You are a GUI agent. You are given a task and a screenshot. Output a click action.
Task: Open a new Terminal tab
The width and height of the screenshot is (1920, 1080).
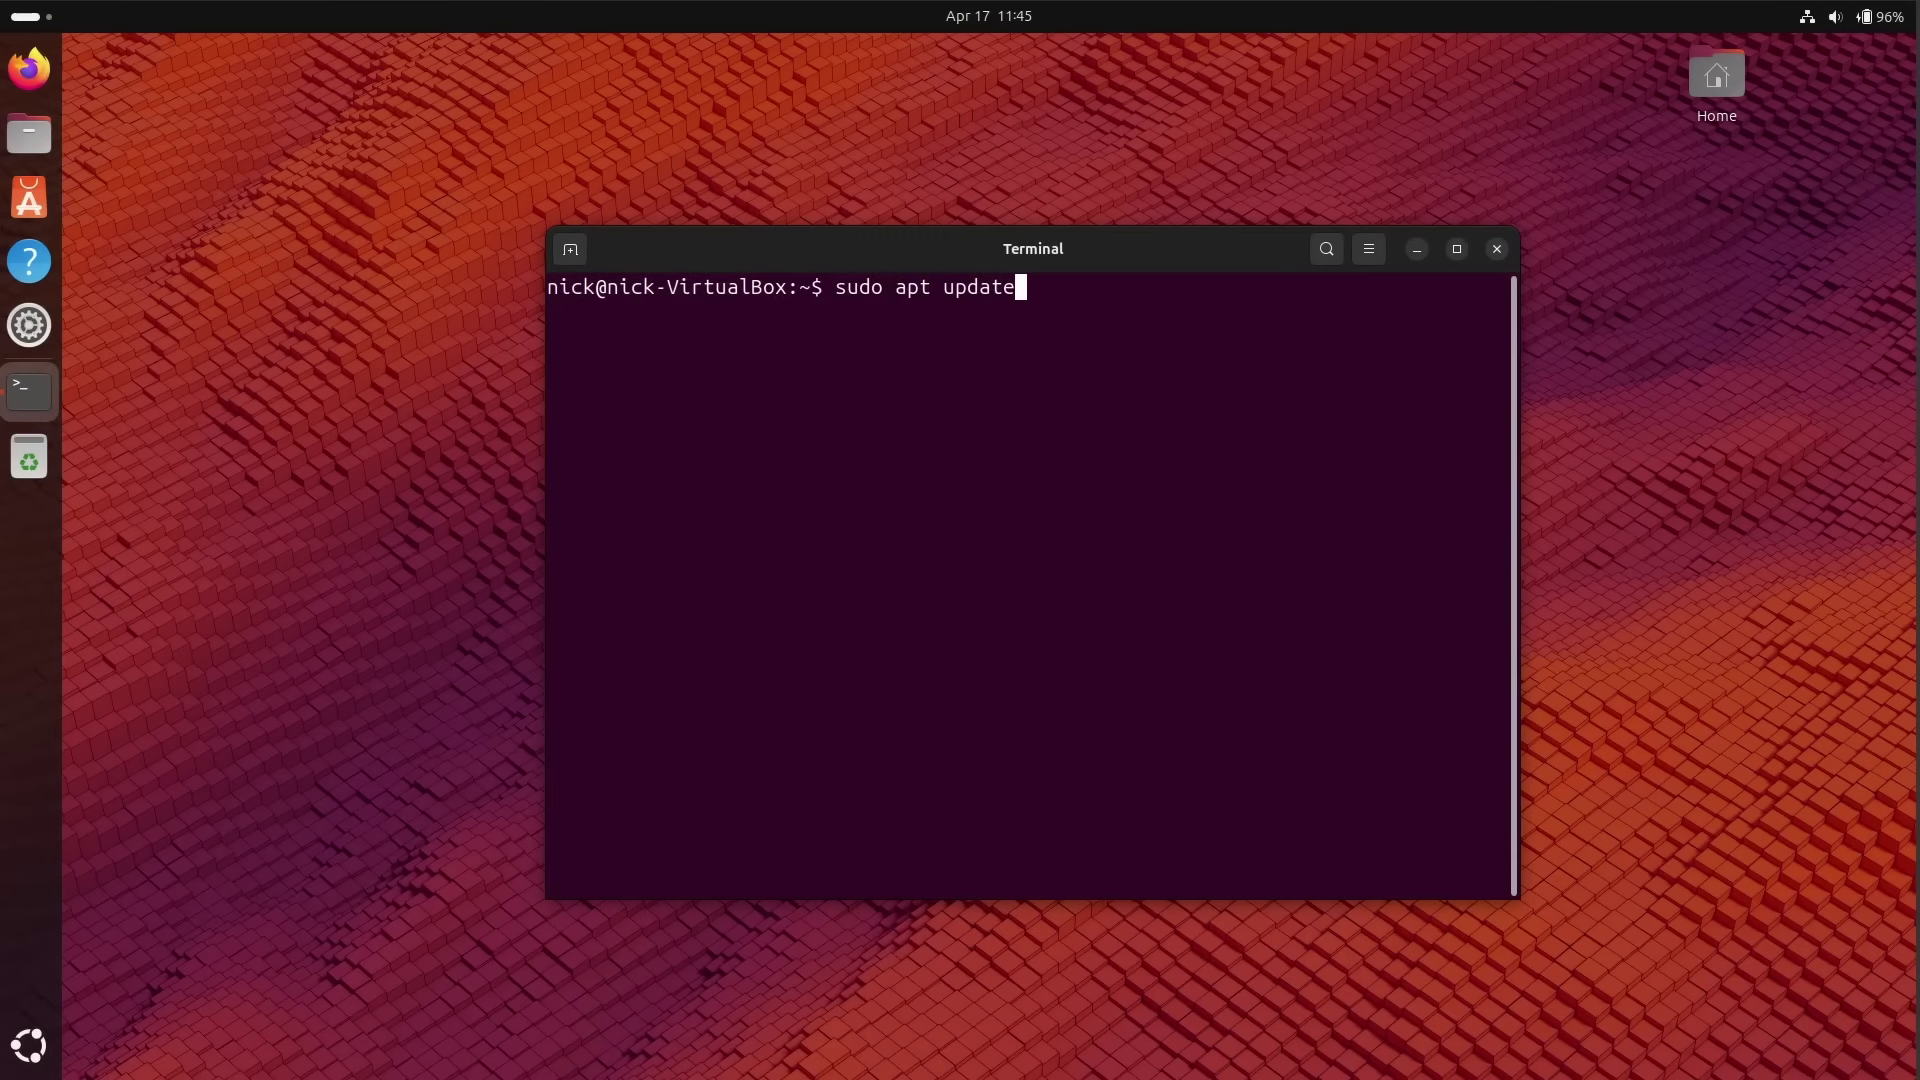570,249
